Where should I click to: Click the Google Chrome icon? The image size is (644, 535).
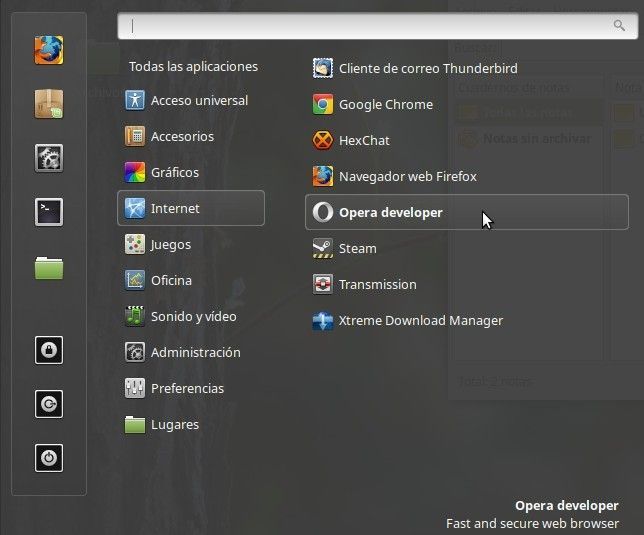click(x=323, y=104)
